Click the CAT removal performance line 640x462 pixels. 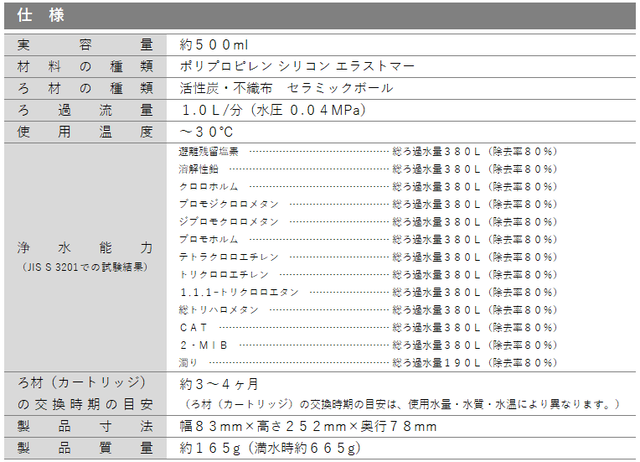[368, 328]
